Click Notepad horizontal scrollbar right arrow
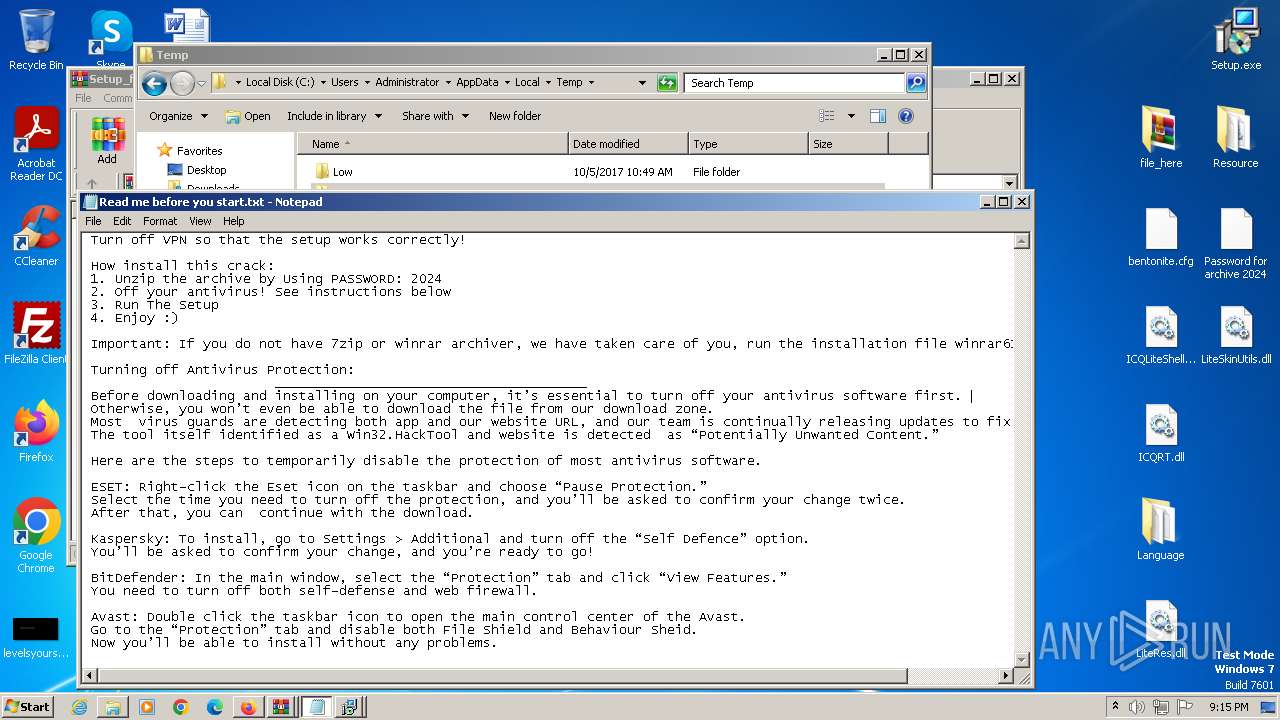1280x720 pixels. coord(1006,676)
